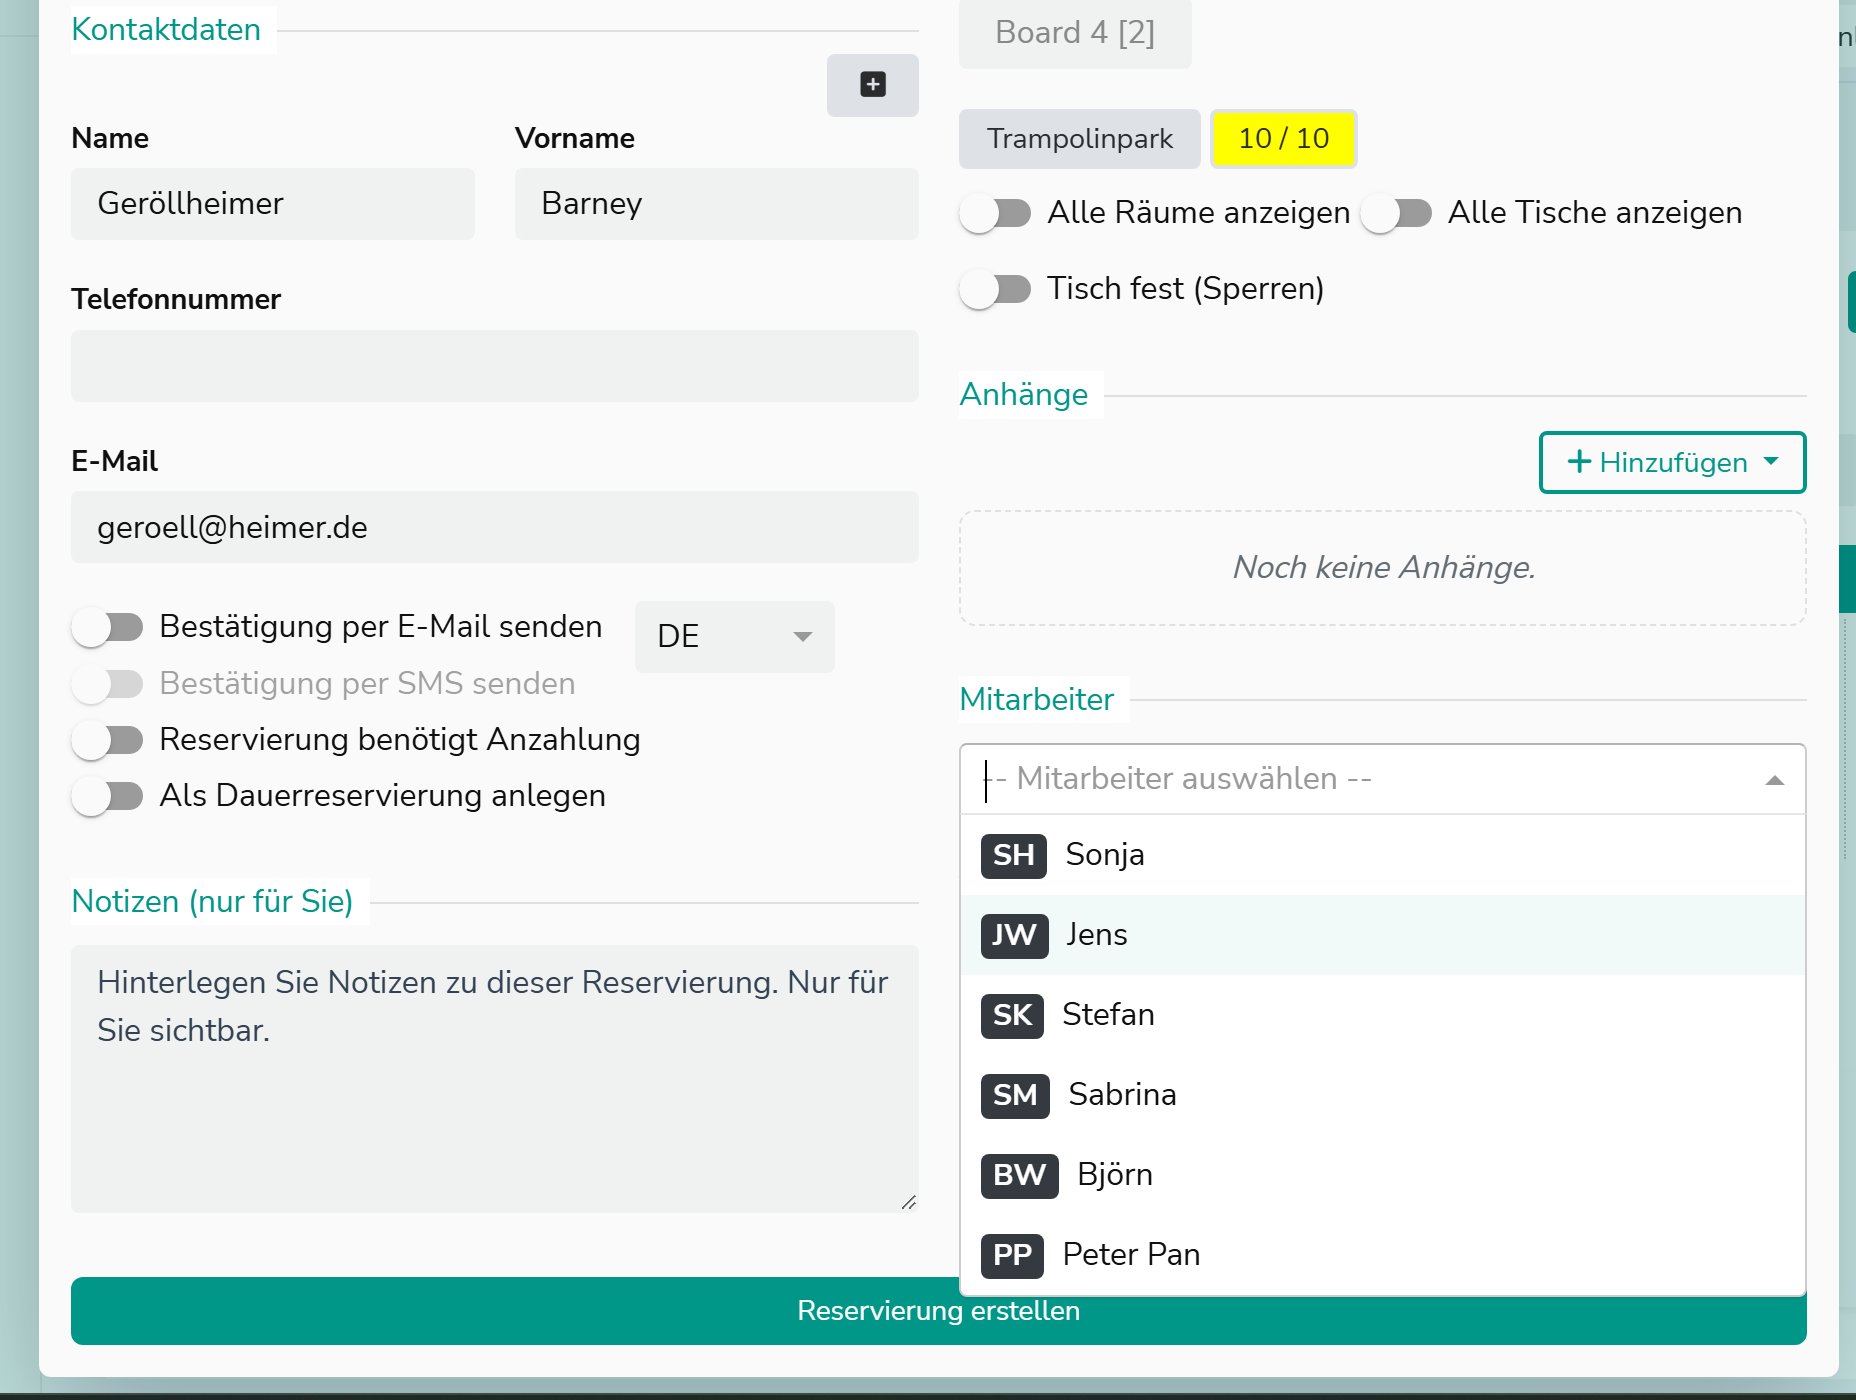The width and height of the screenshot is (1856, 1400).
Task: Toggle Alle Räume anzeigen switch
Action: [x=995, y=213]
